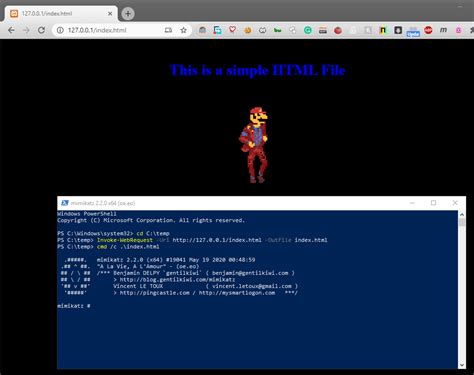474x375 pixels.
Task: Click the terminal scrollbar thumb
Action: [x=462, y=222]
